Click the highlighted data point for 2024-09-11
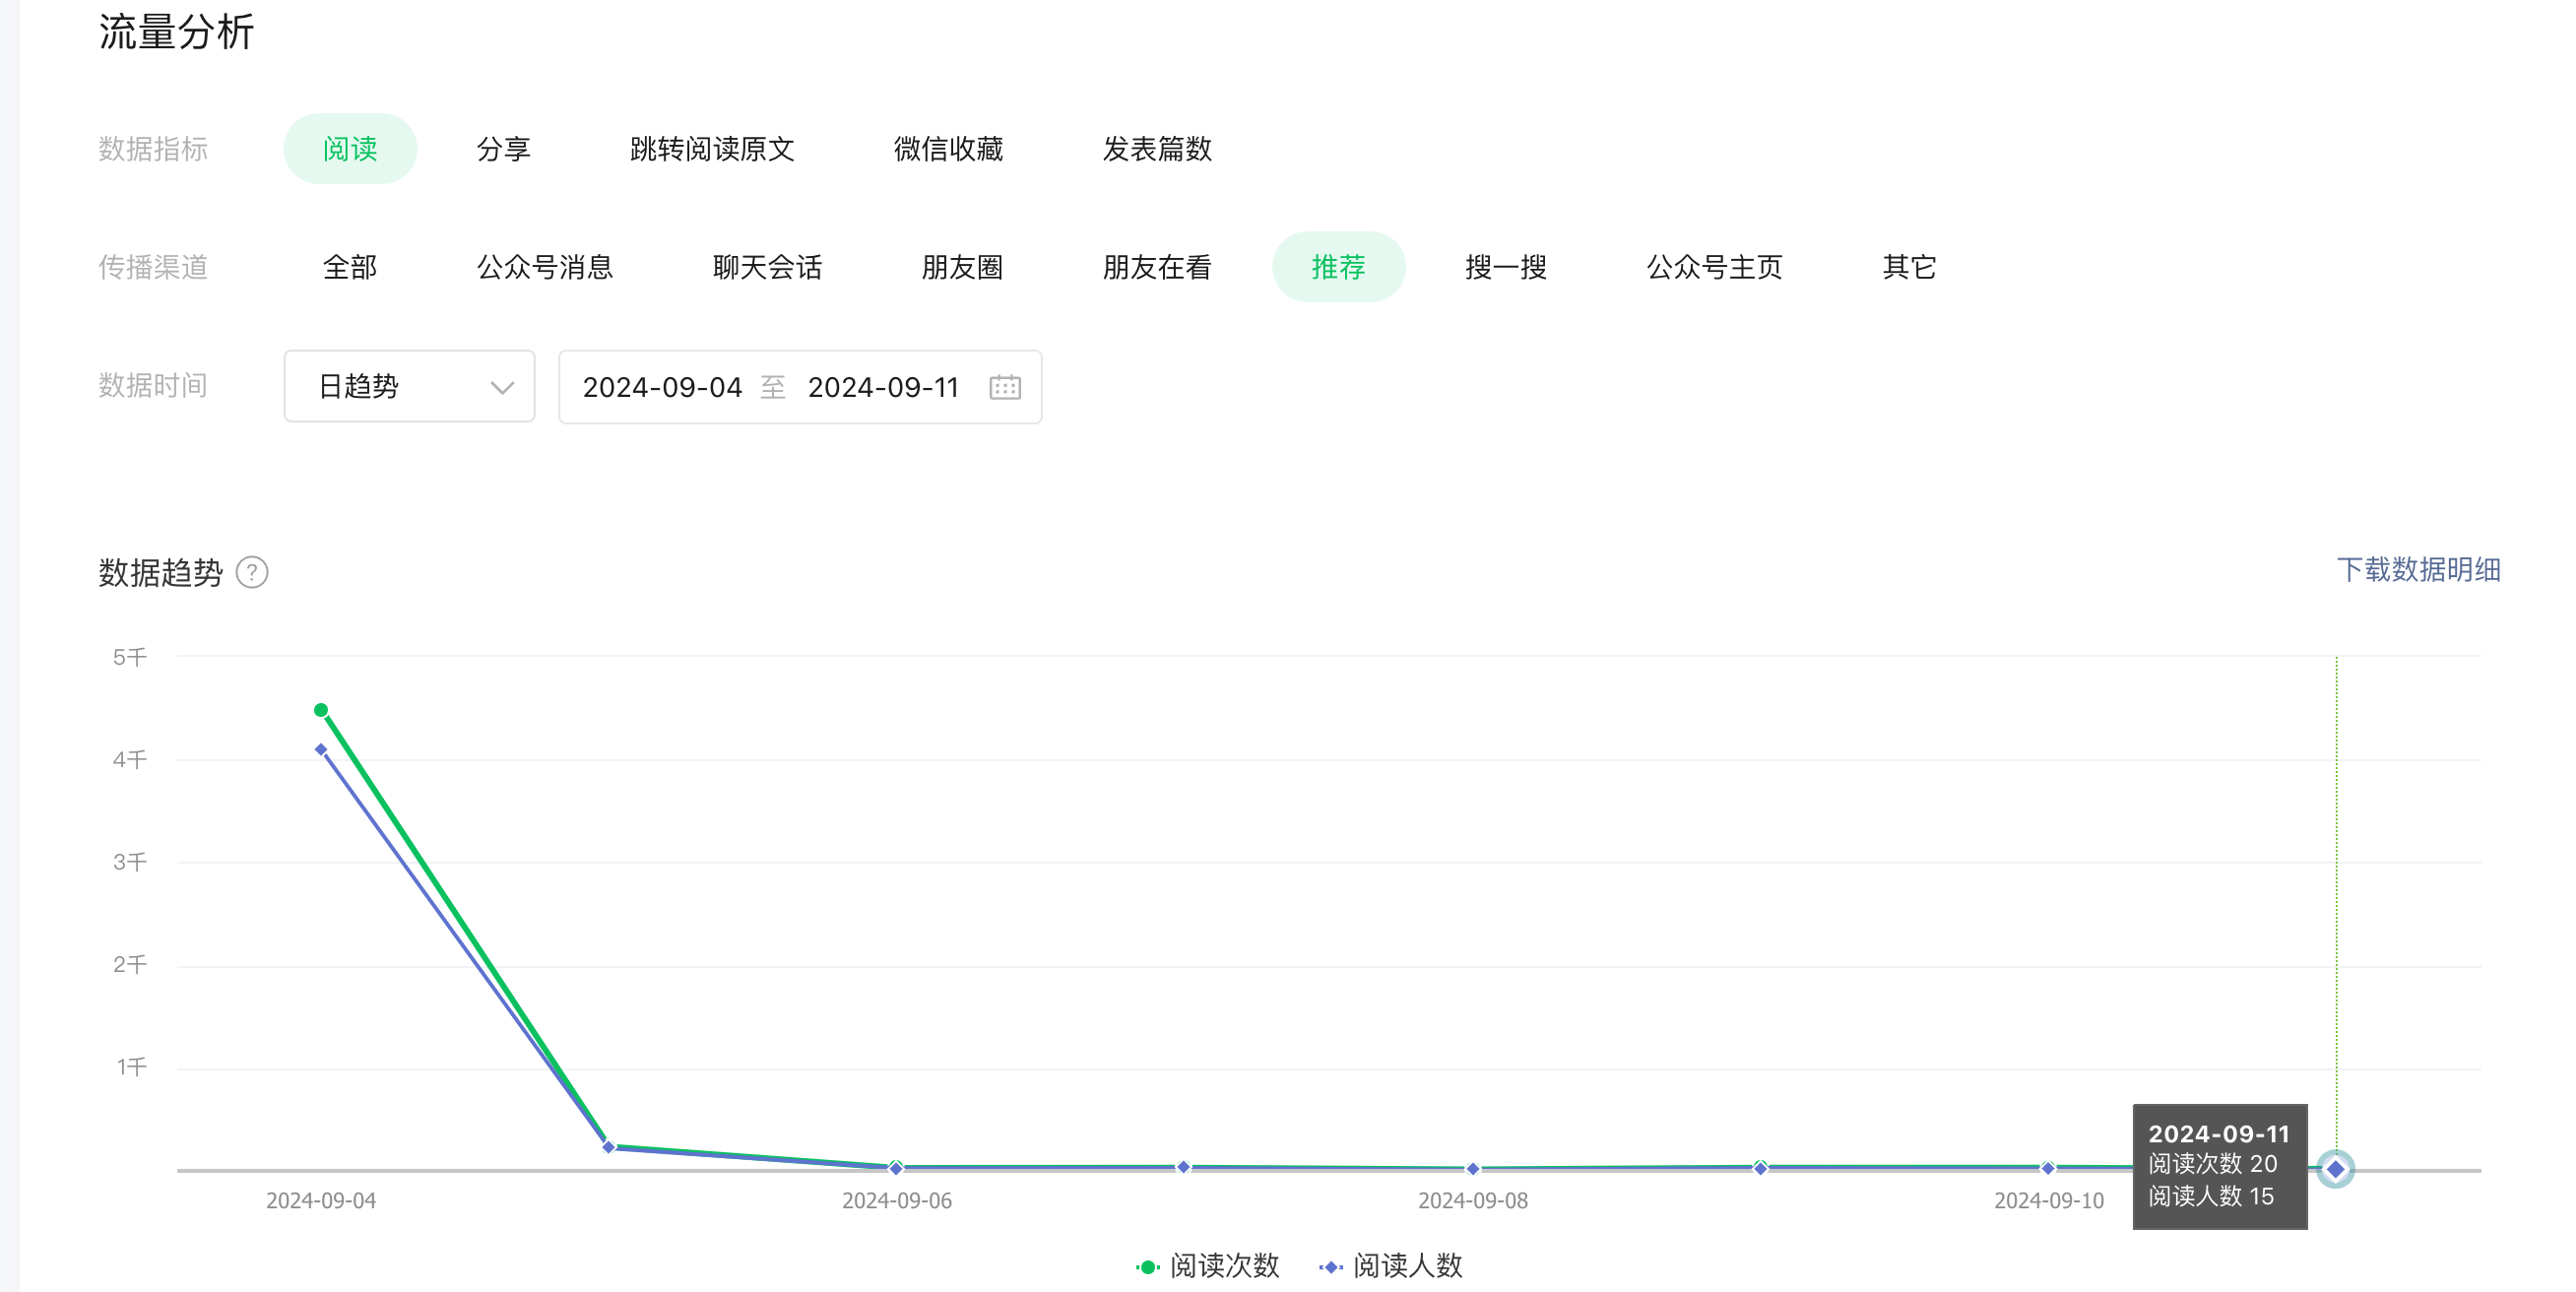Screen dimensions: 2576x1292 2336,1168
